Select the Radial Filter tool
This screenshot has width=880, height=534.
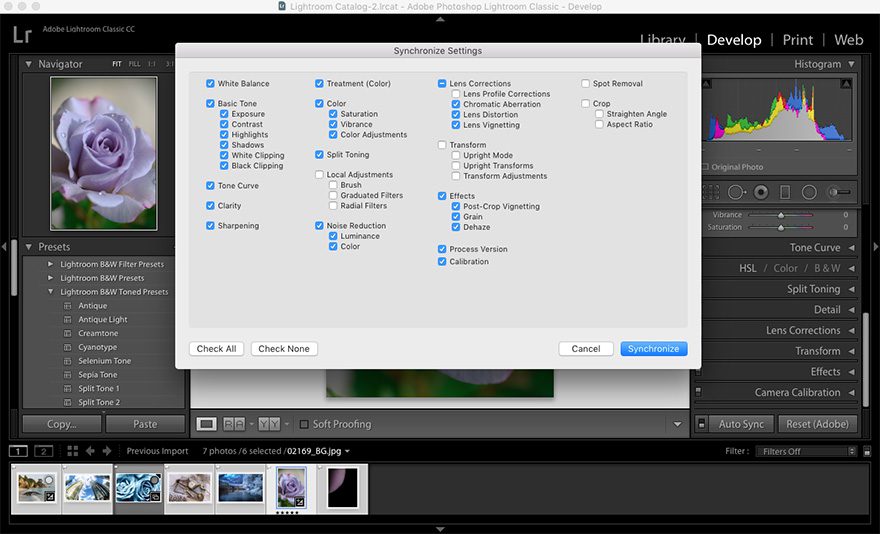(x=809, y=192)
